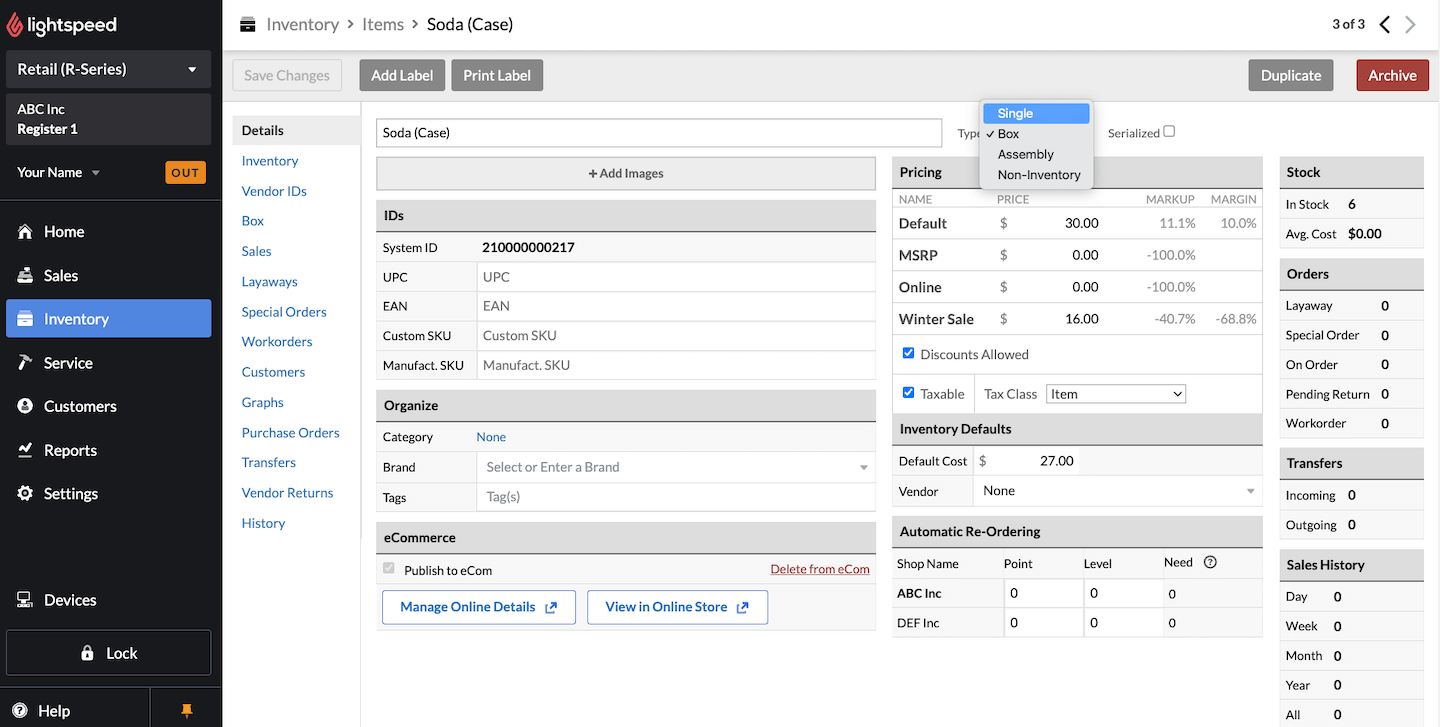Click the Customers person icon in sidebar
The height and width of the screenshot is (727, 1440).
[x=25, y=406]
